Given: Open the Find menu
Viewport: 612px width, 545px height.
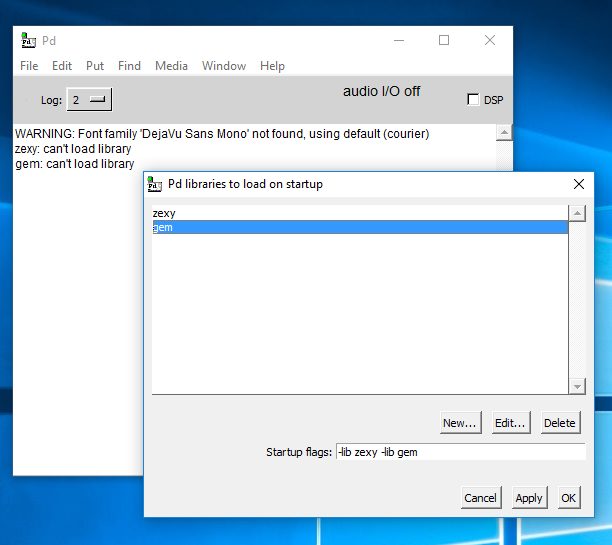Looking at the screenshot, I should coord(129,66).
